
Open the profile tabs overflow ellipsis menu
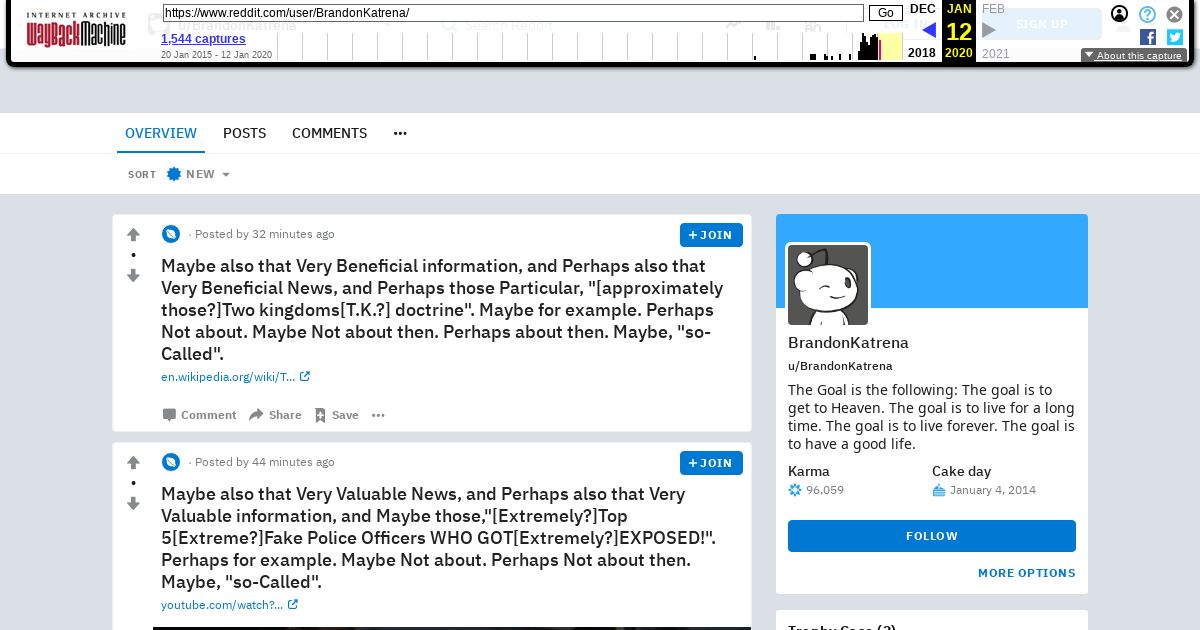point(400,133)
